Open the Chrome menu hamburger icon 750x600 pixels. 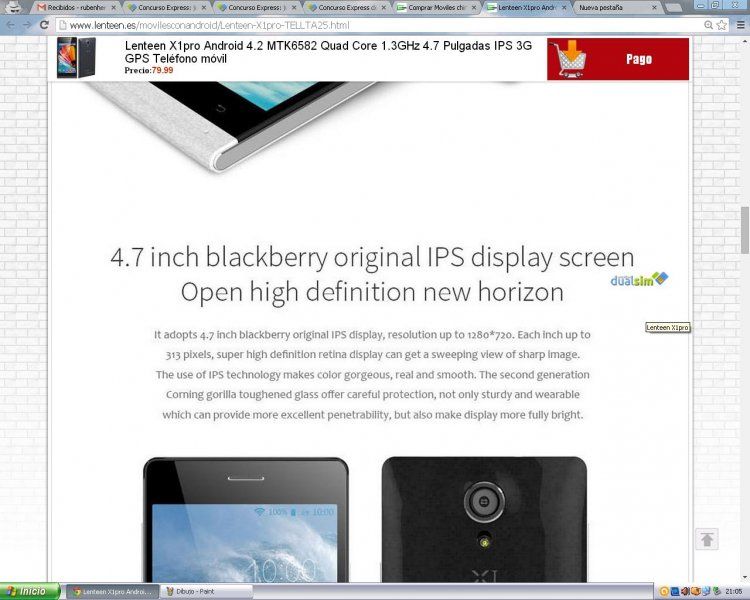click(x=740, y=25)
